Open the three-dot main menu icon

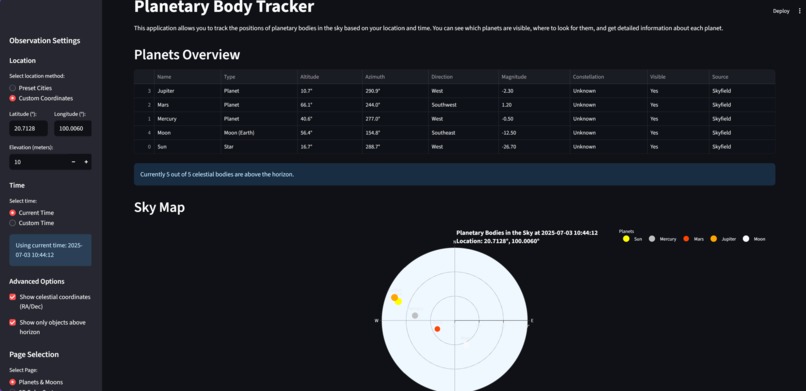pos(799,11)
